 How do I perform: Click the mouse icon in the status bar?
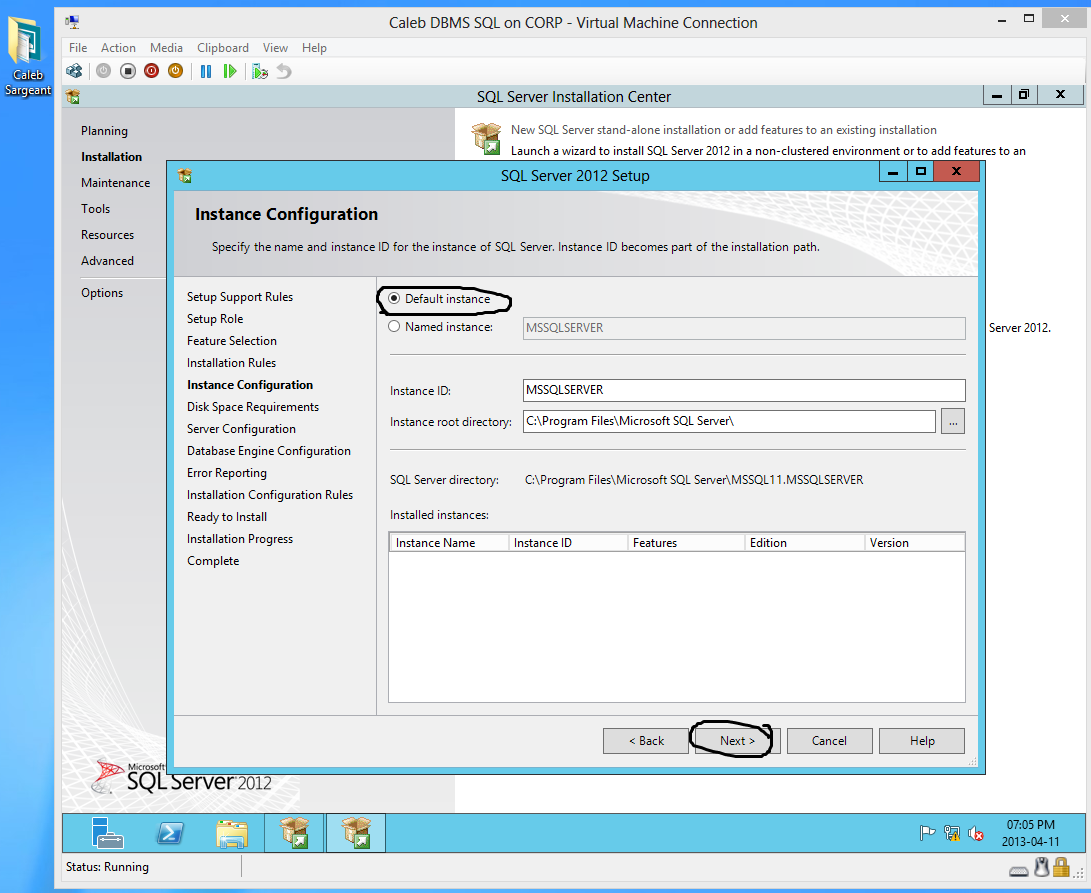tap(1041, 867)
